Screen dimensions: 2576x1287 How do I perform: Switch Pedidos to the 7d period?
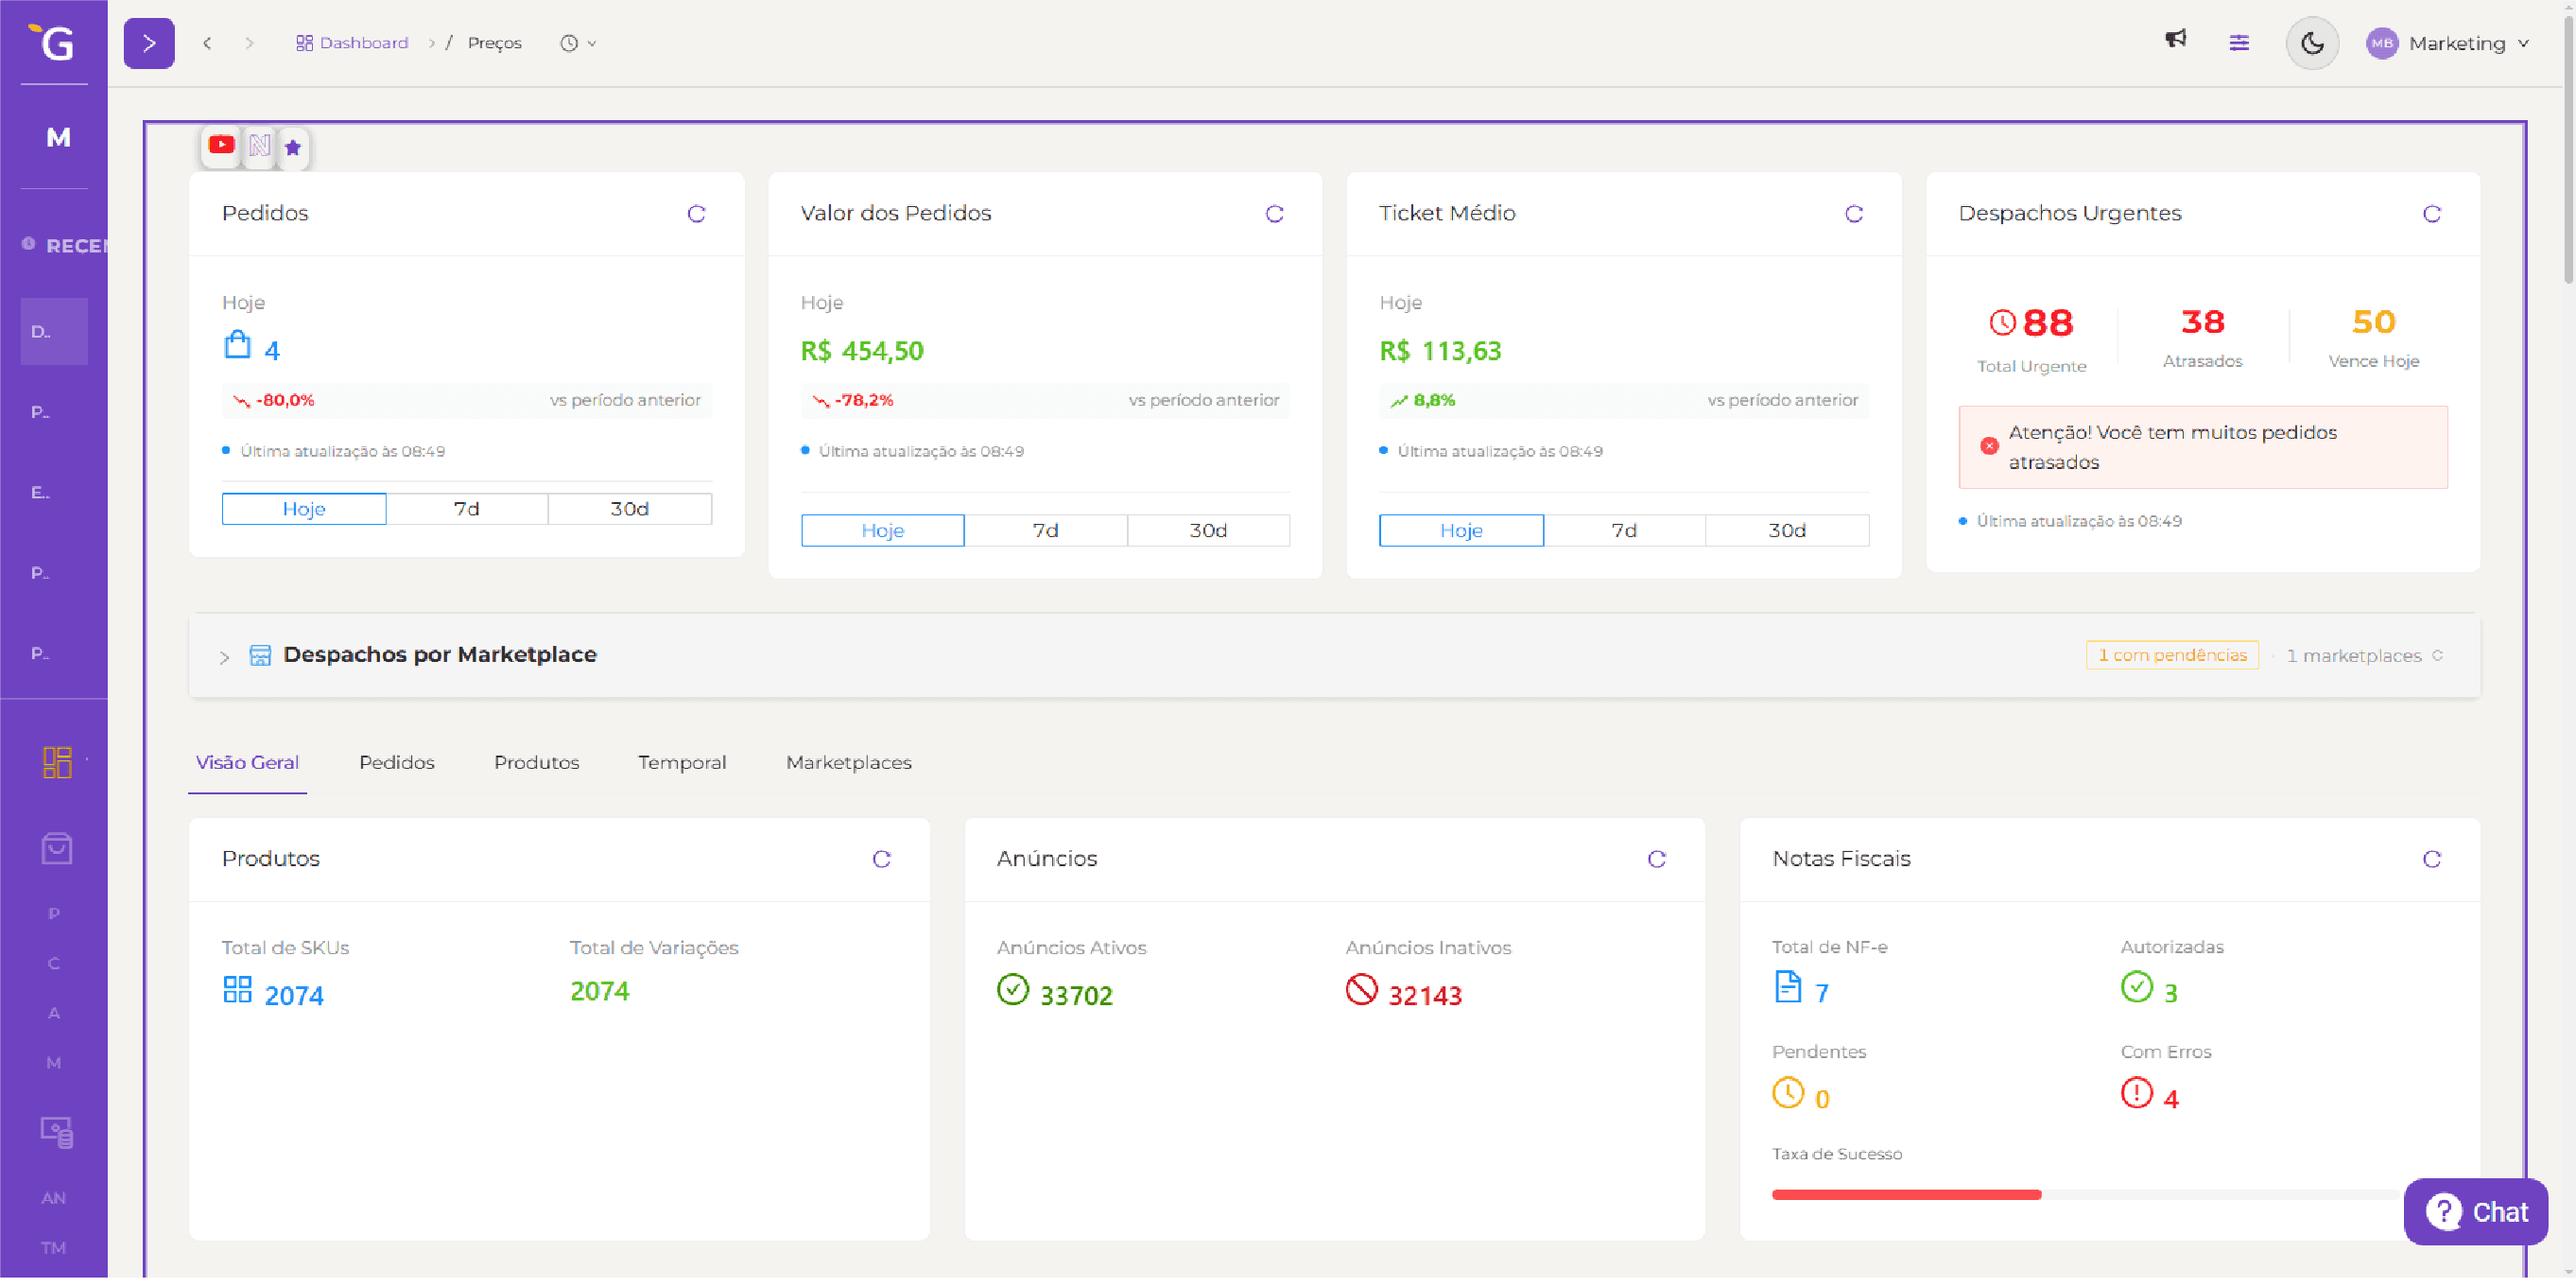click(x=466, y=508)
